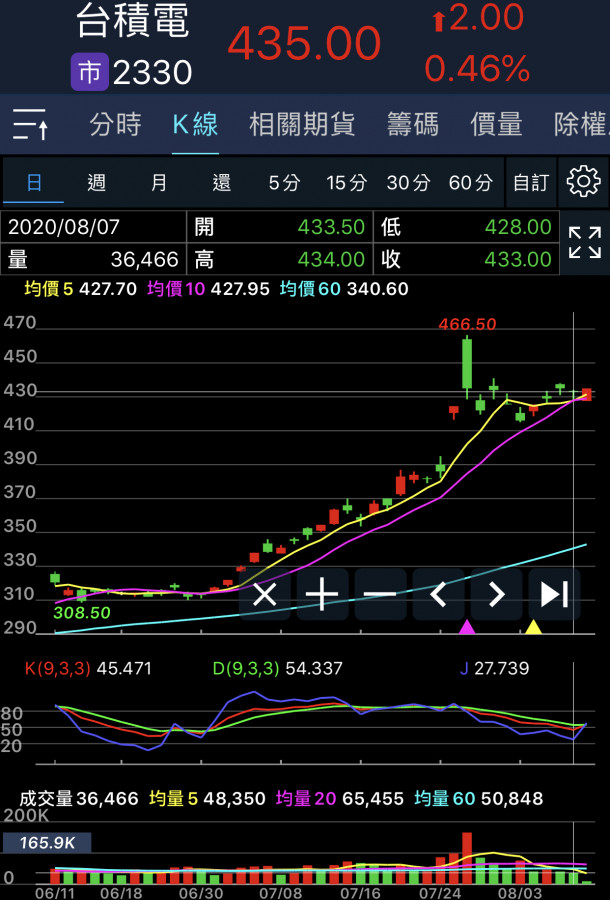Open the 自訂 custom period option

click(530, 183)
